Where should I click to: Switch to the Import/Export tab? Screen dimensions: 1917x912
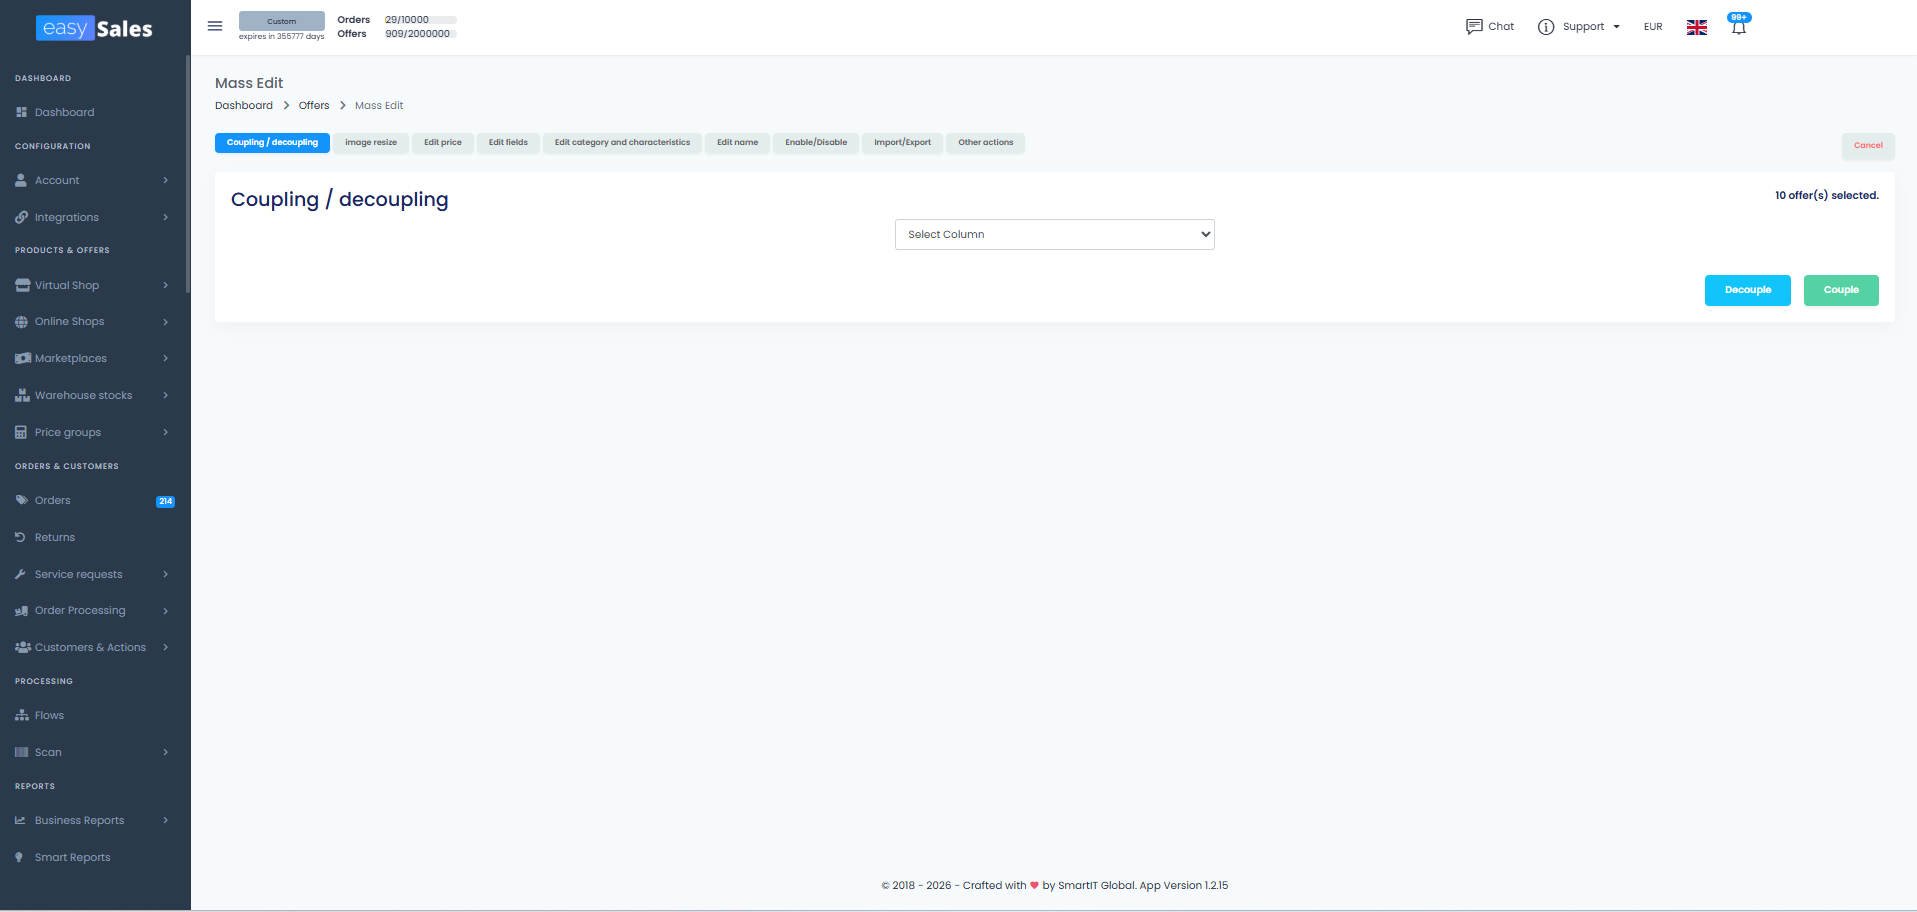click(x=902, y=143)
